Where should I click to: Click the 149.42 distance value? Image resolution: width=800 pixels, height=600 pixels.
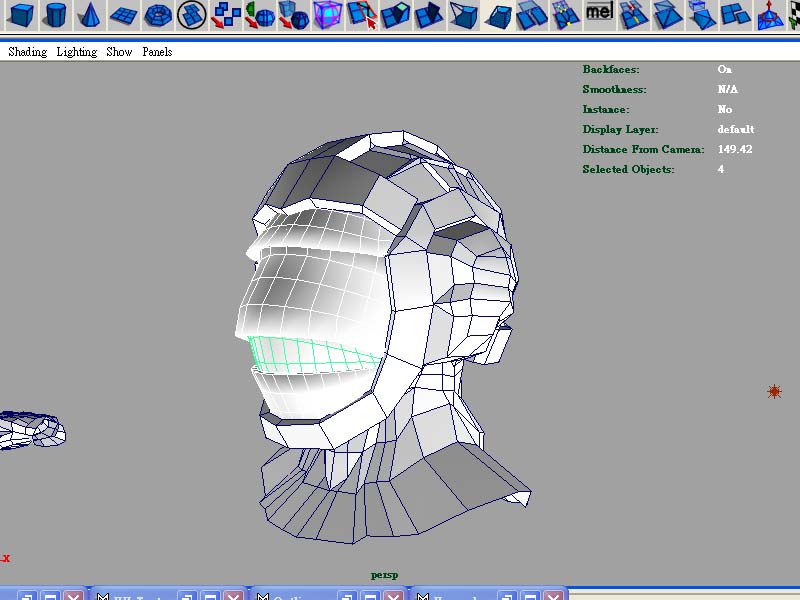(735, 149)
